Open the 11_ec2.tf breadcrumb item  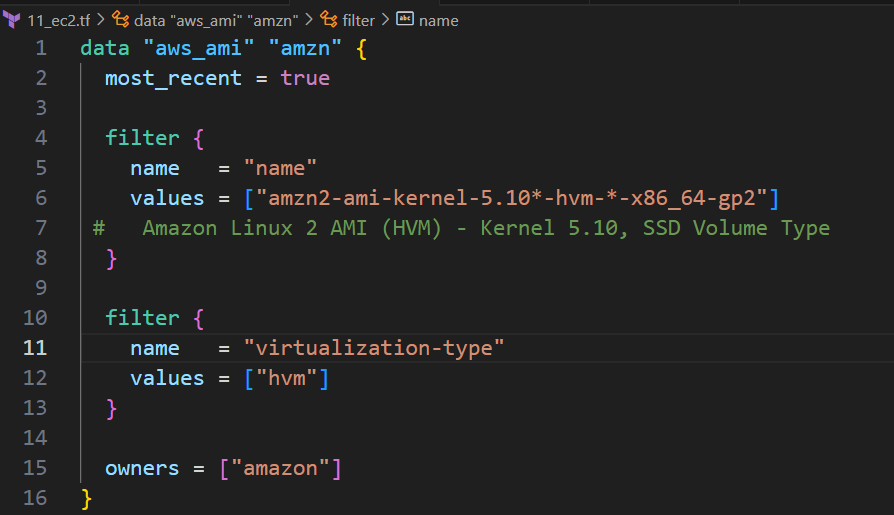coord(59,21)
